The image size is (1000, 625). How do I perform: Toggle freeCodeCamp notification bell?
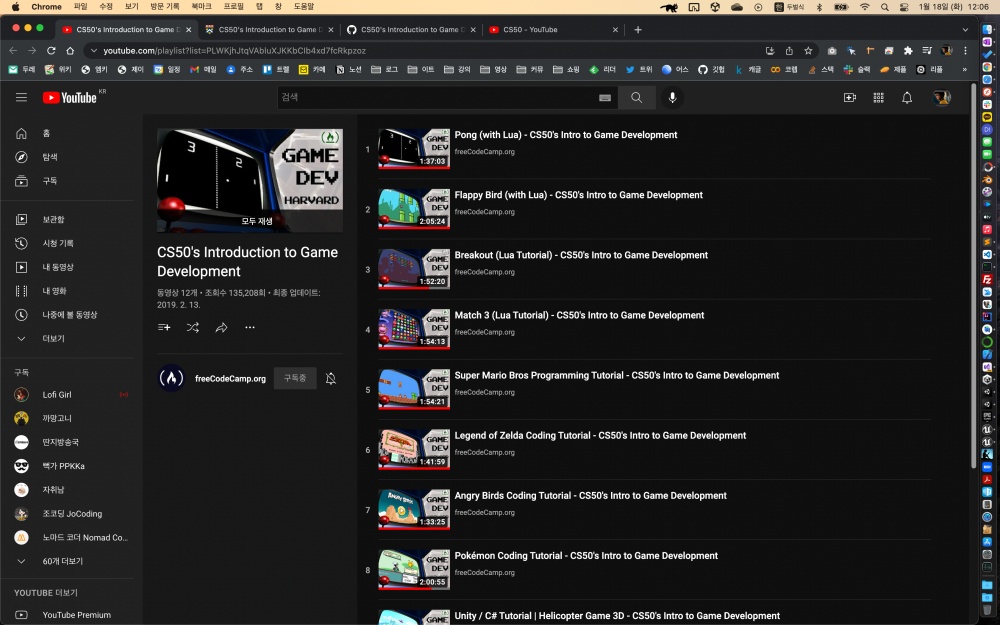point(330,378)
